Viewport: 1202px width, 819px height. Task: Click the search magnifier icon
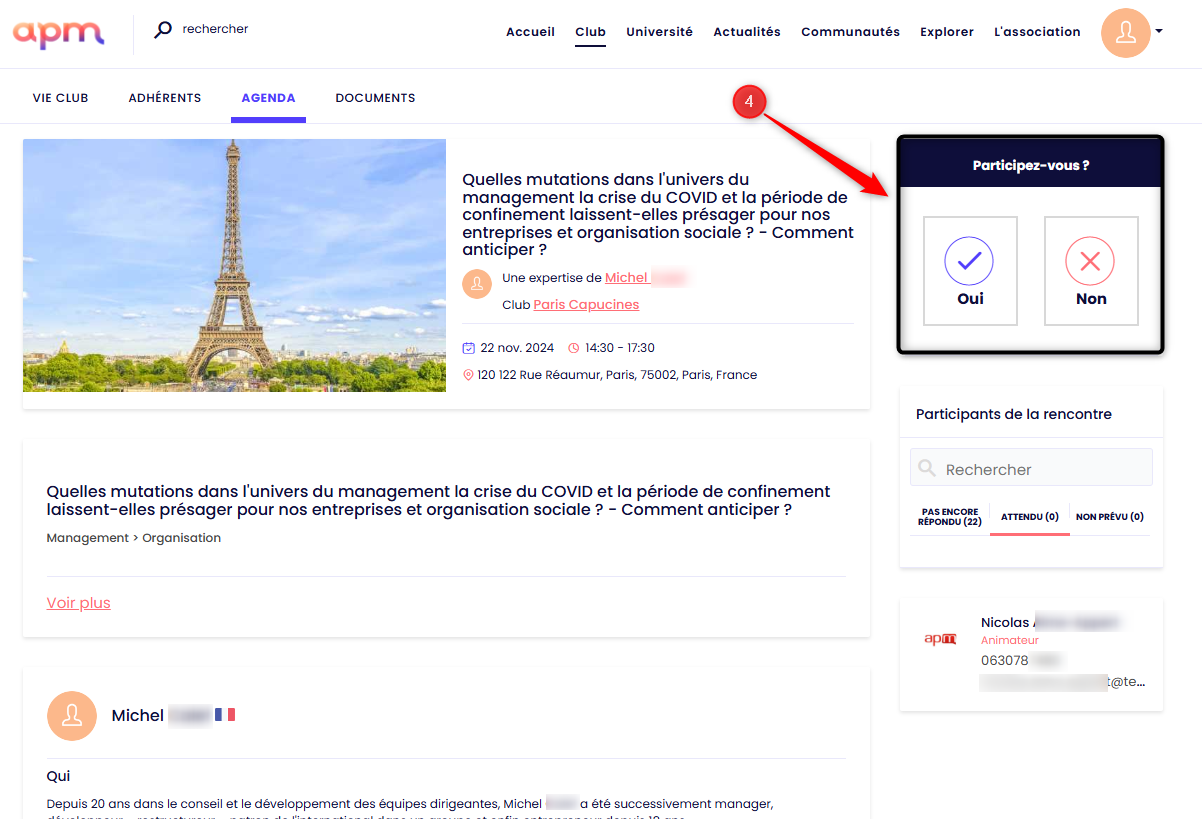click(x=162, y=30)
